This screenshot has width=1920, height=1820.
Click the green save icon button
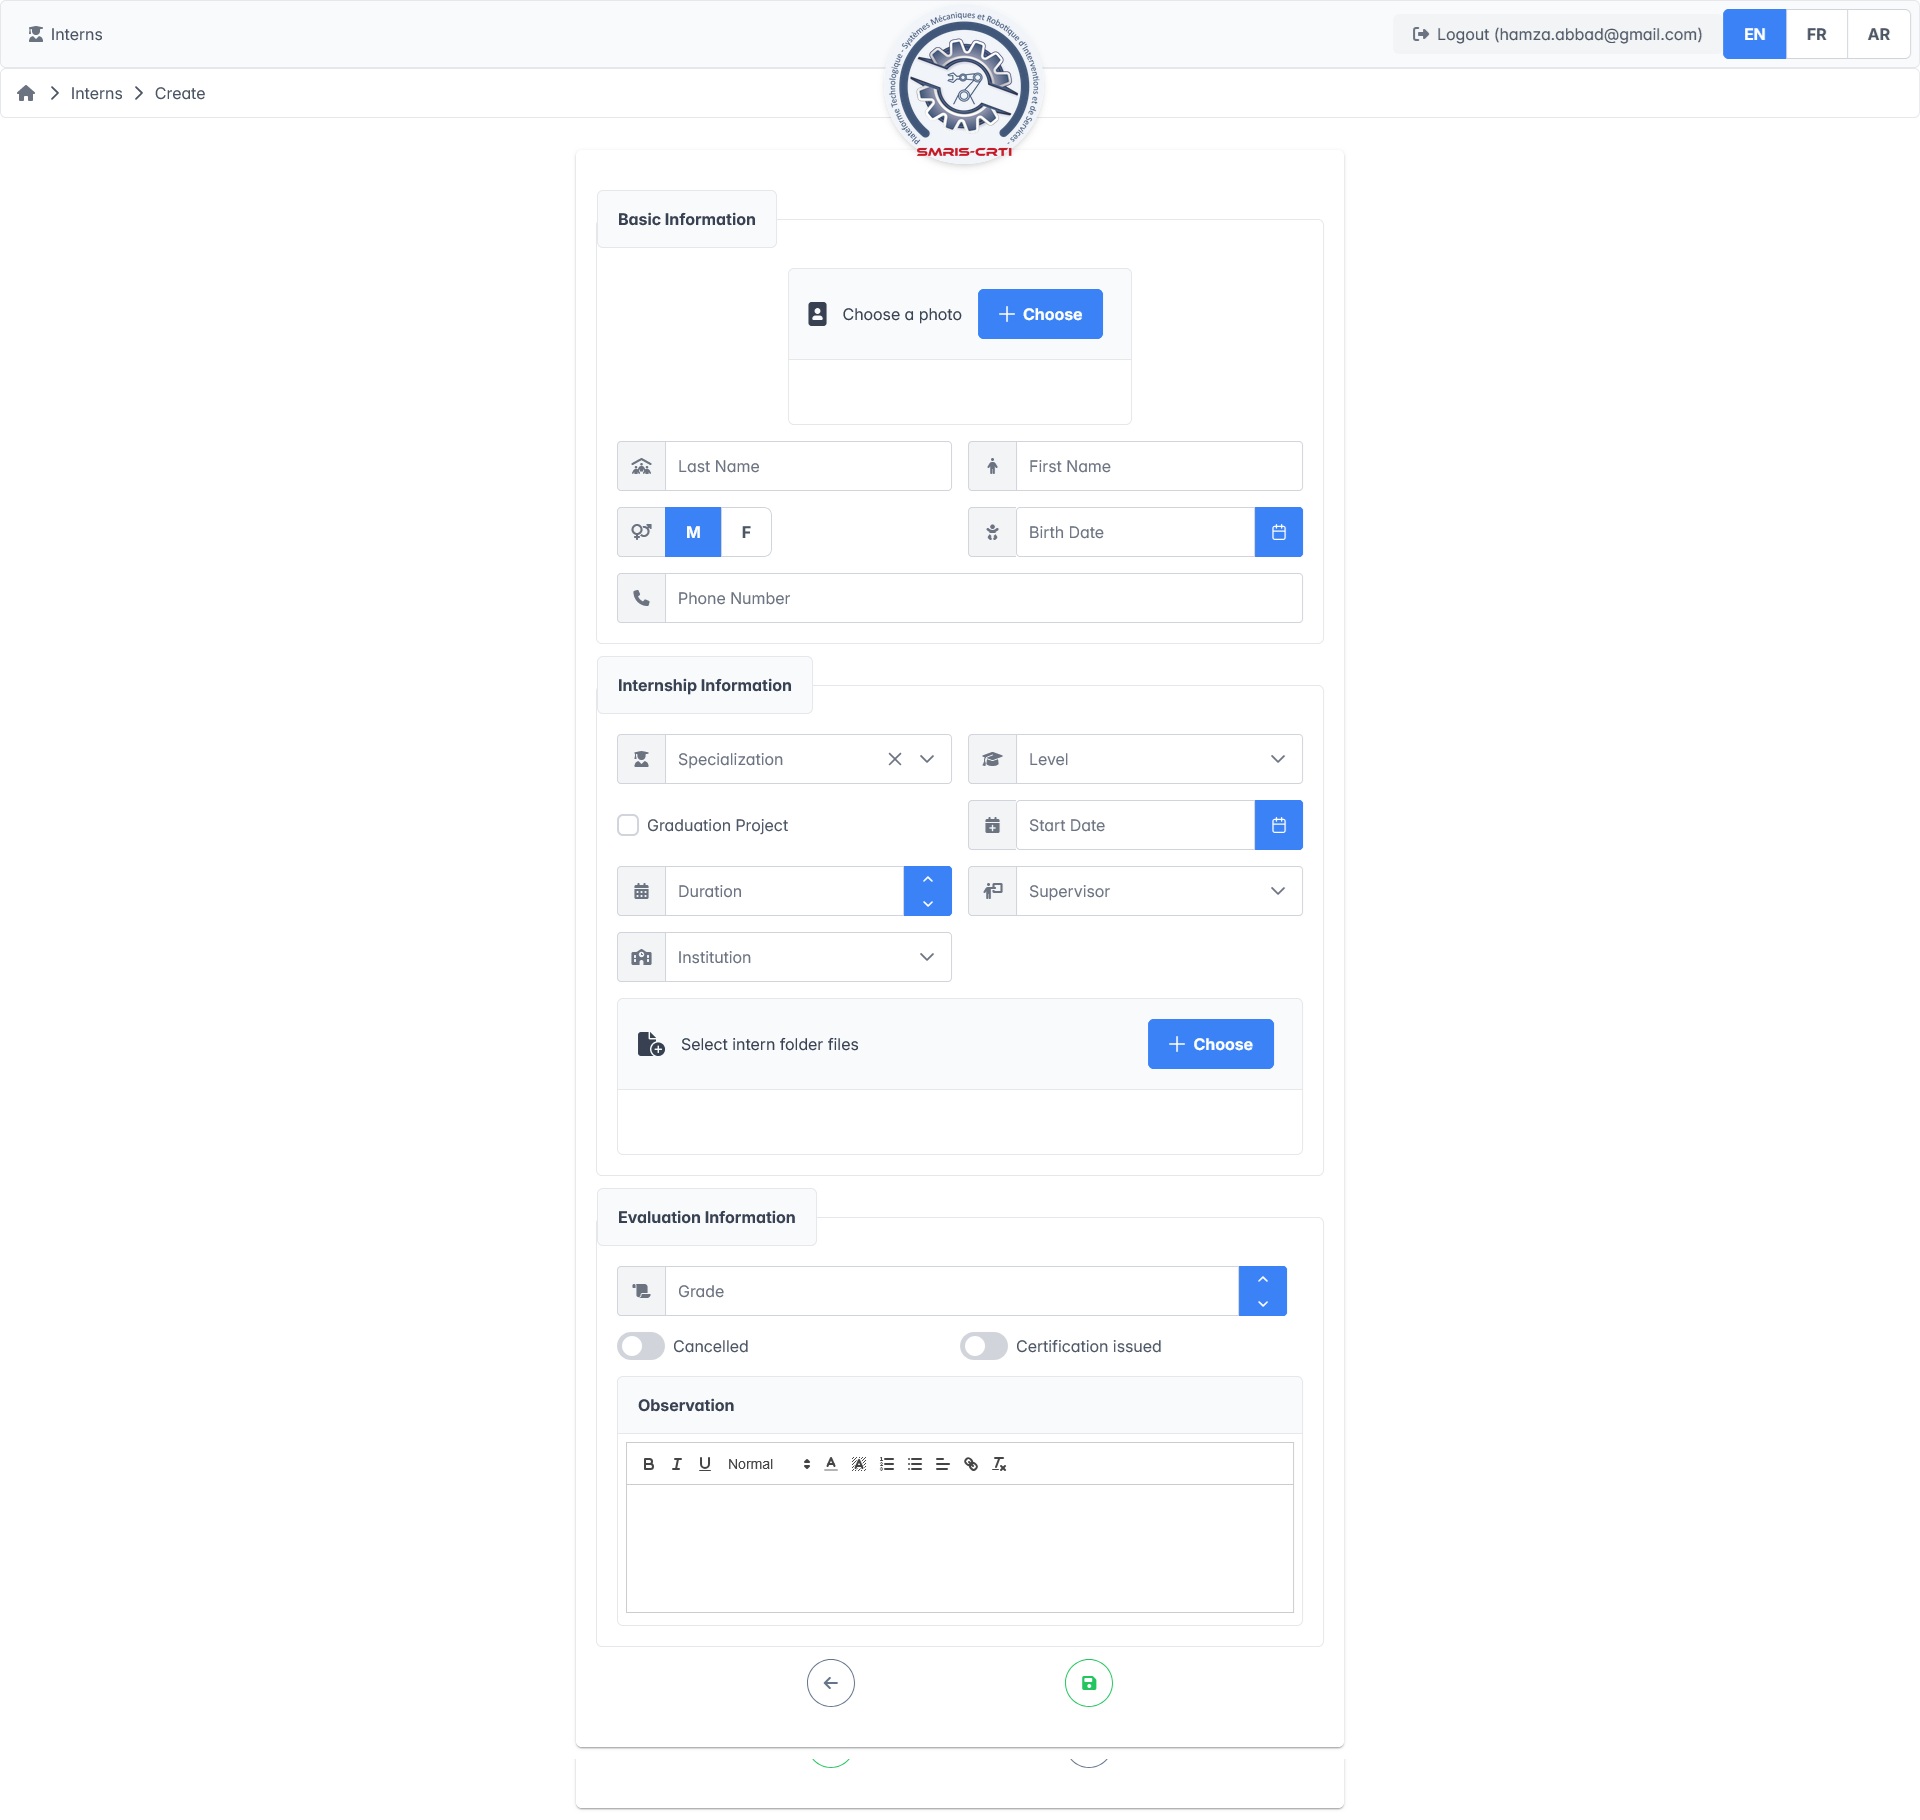[1089, 1683]
